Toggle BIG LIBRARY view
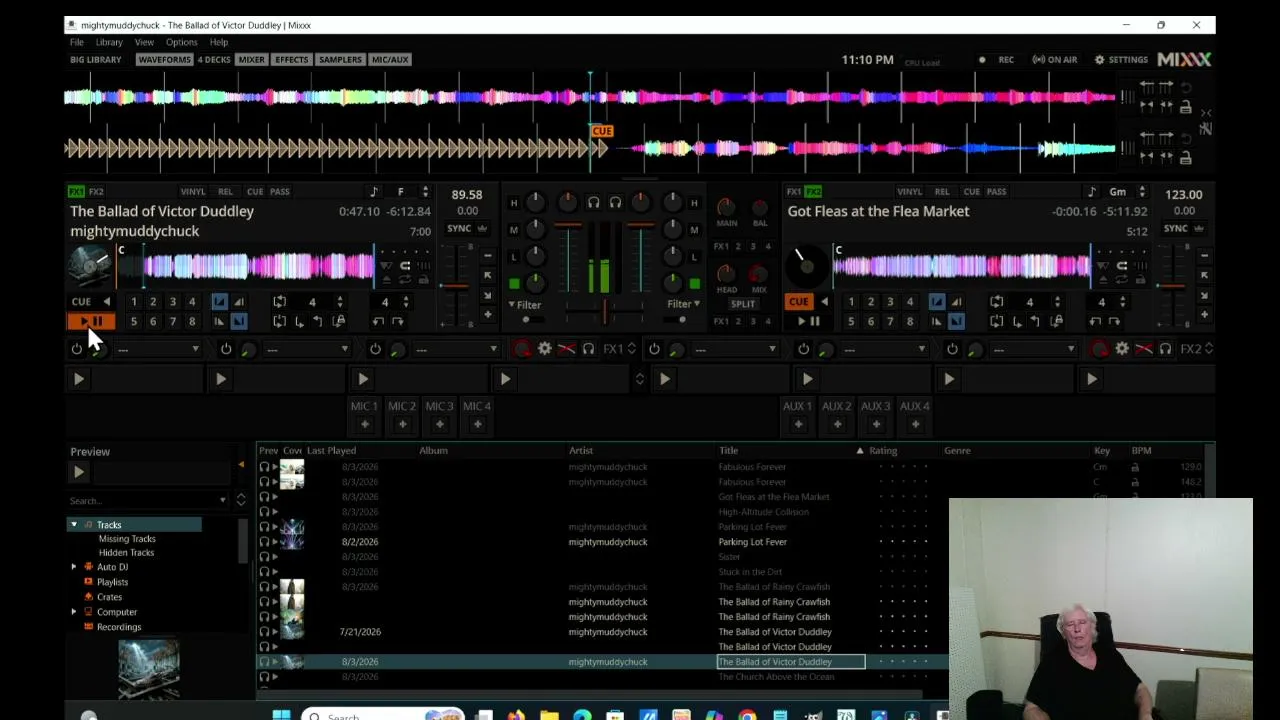Viewport: 1280px width, 720px height. coord(95,59)
